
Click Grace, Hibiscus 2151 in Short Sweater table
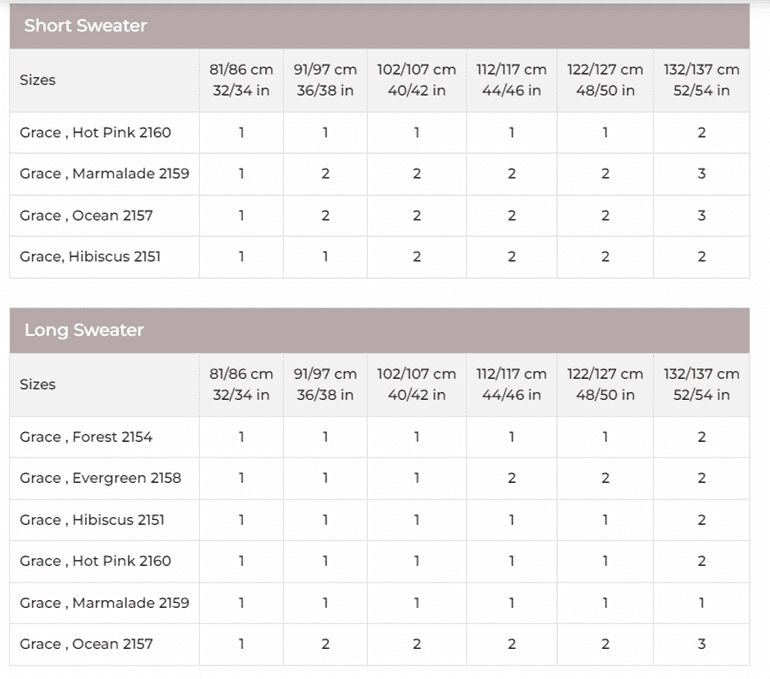click(x=90, y=257)
